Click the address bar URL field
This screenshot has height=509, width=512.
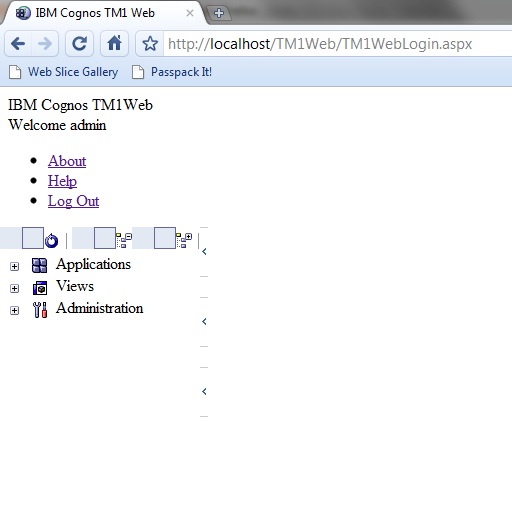pos(337,44)
